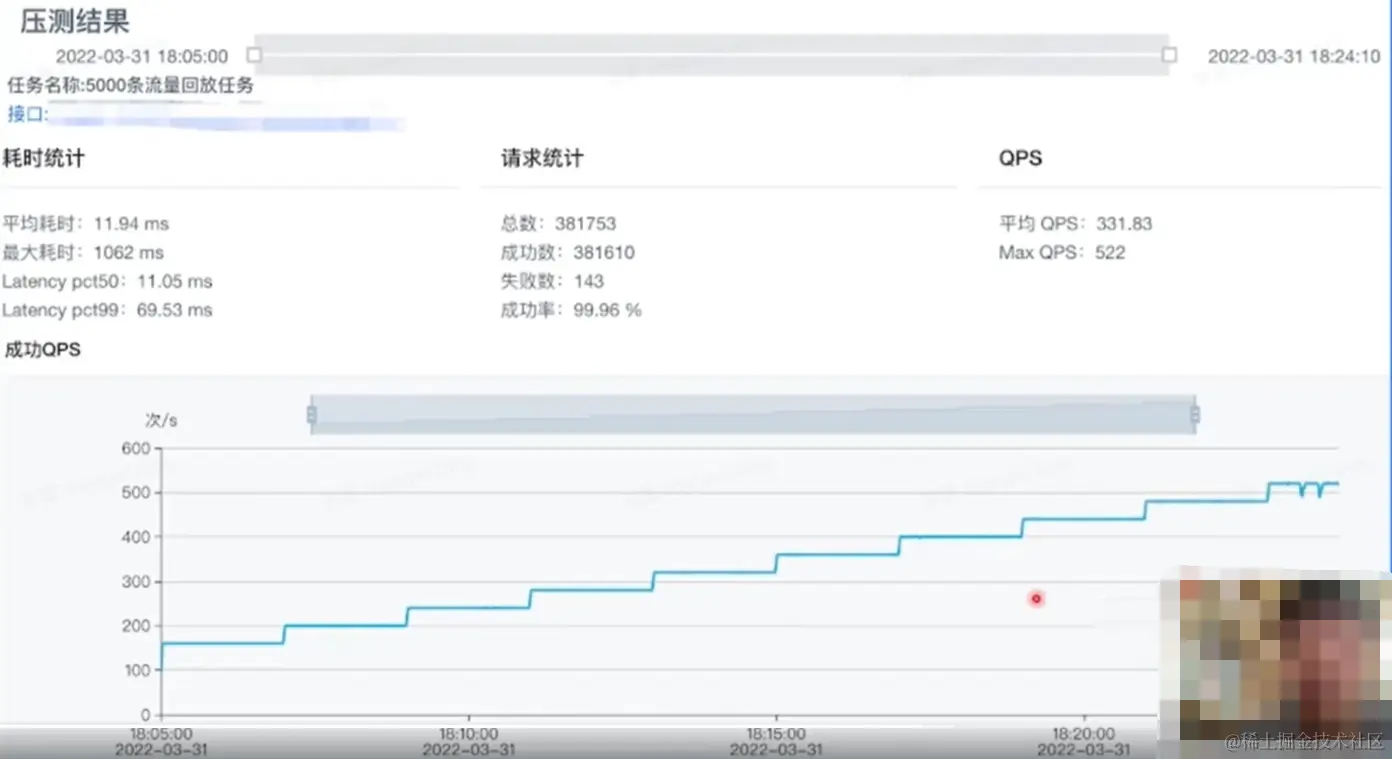The width and height of the screenshot is (1392, 759).
Task: Click the 18:10:00 x-axis tick label
Action: click(x=469, y=734)
